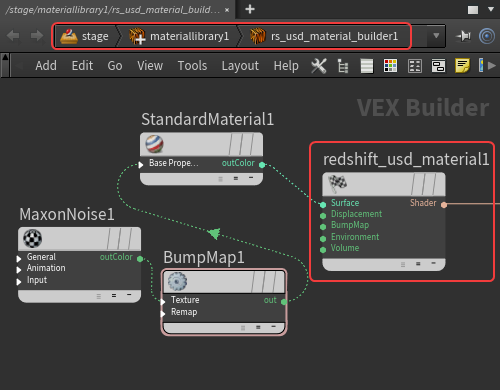Show the tree view hierarchy icon
The height and width of the screenshot is (390, 500).
[x=343, y=66]
